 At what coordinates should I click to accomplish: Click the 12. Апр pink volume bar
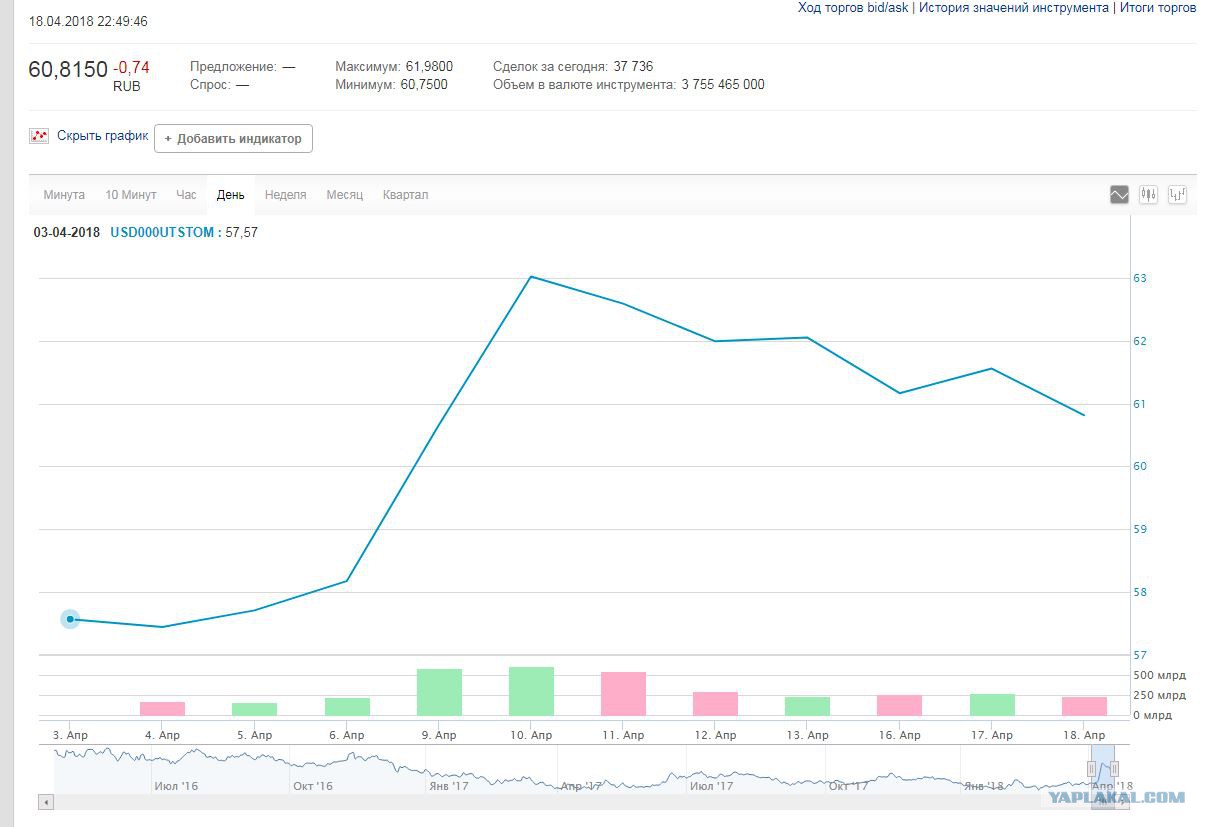point(715,704)
